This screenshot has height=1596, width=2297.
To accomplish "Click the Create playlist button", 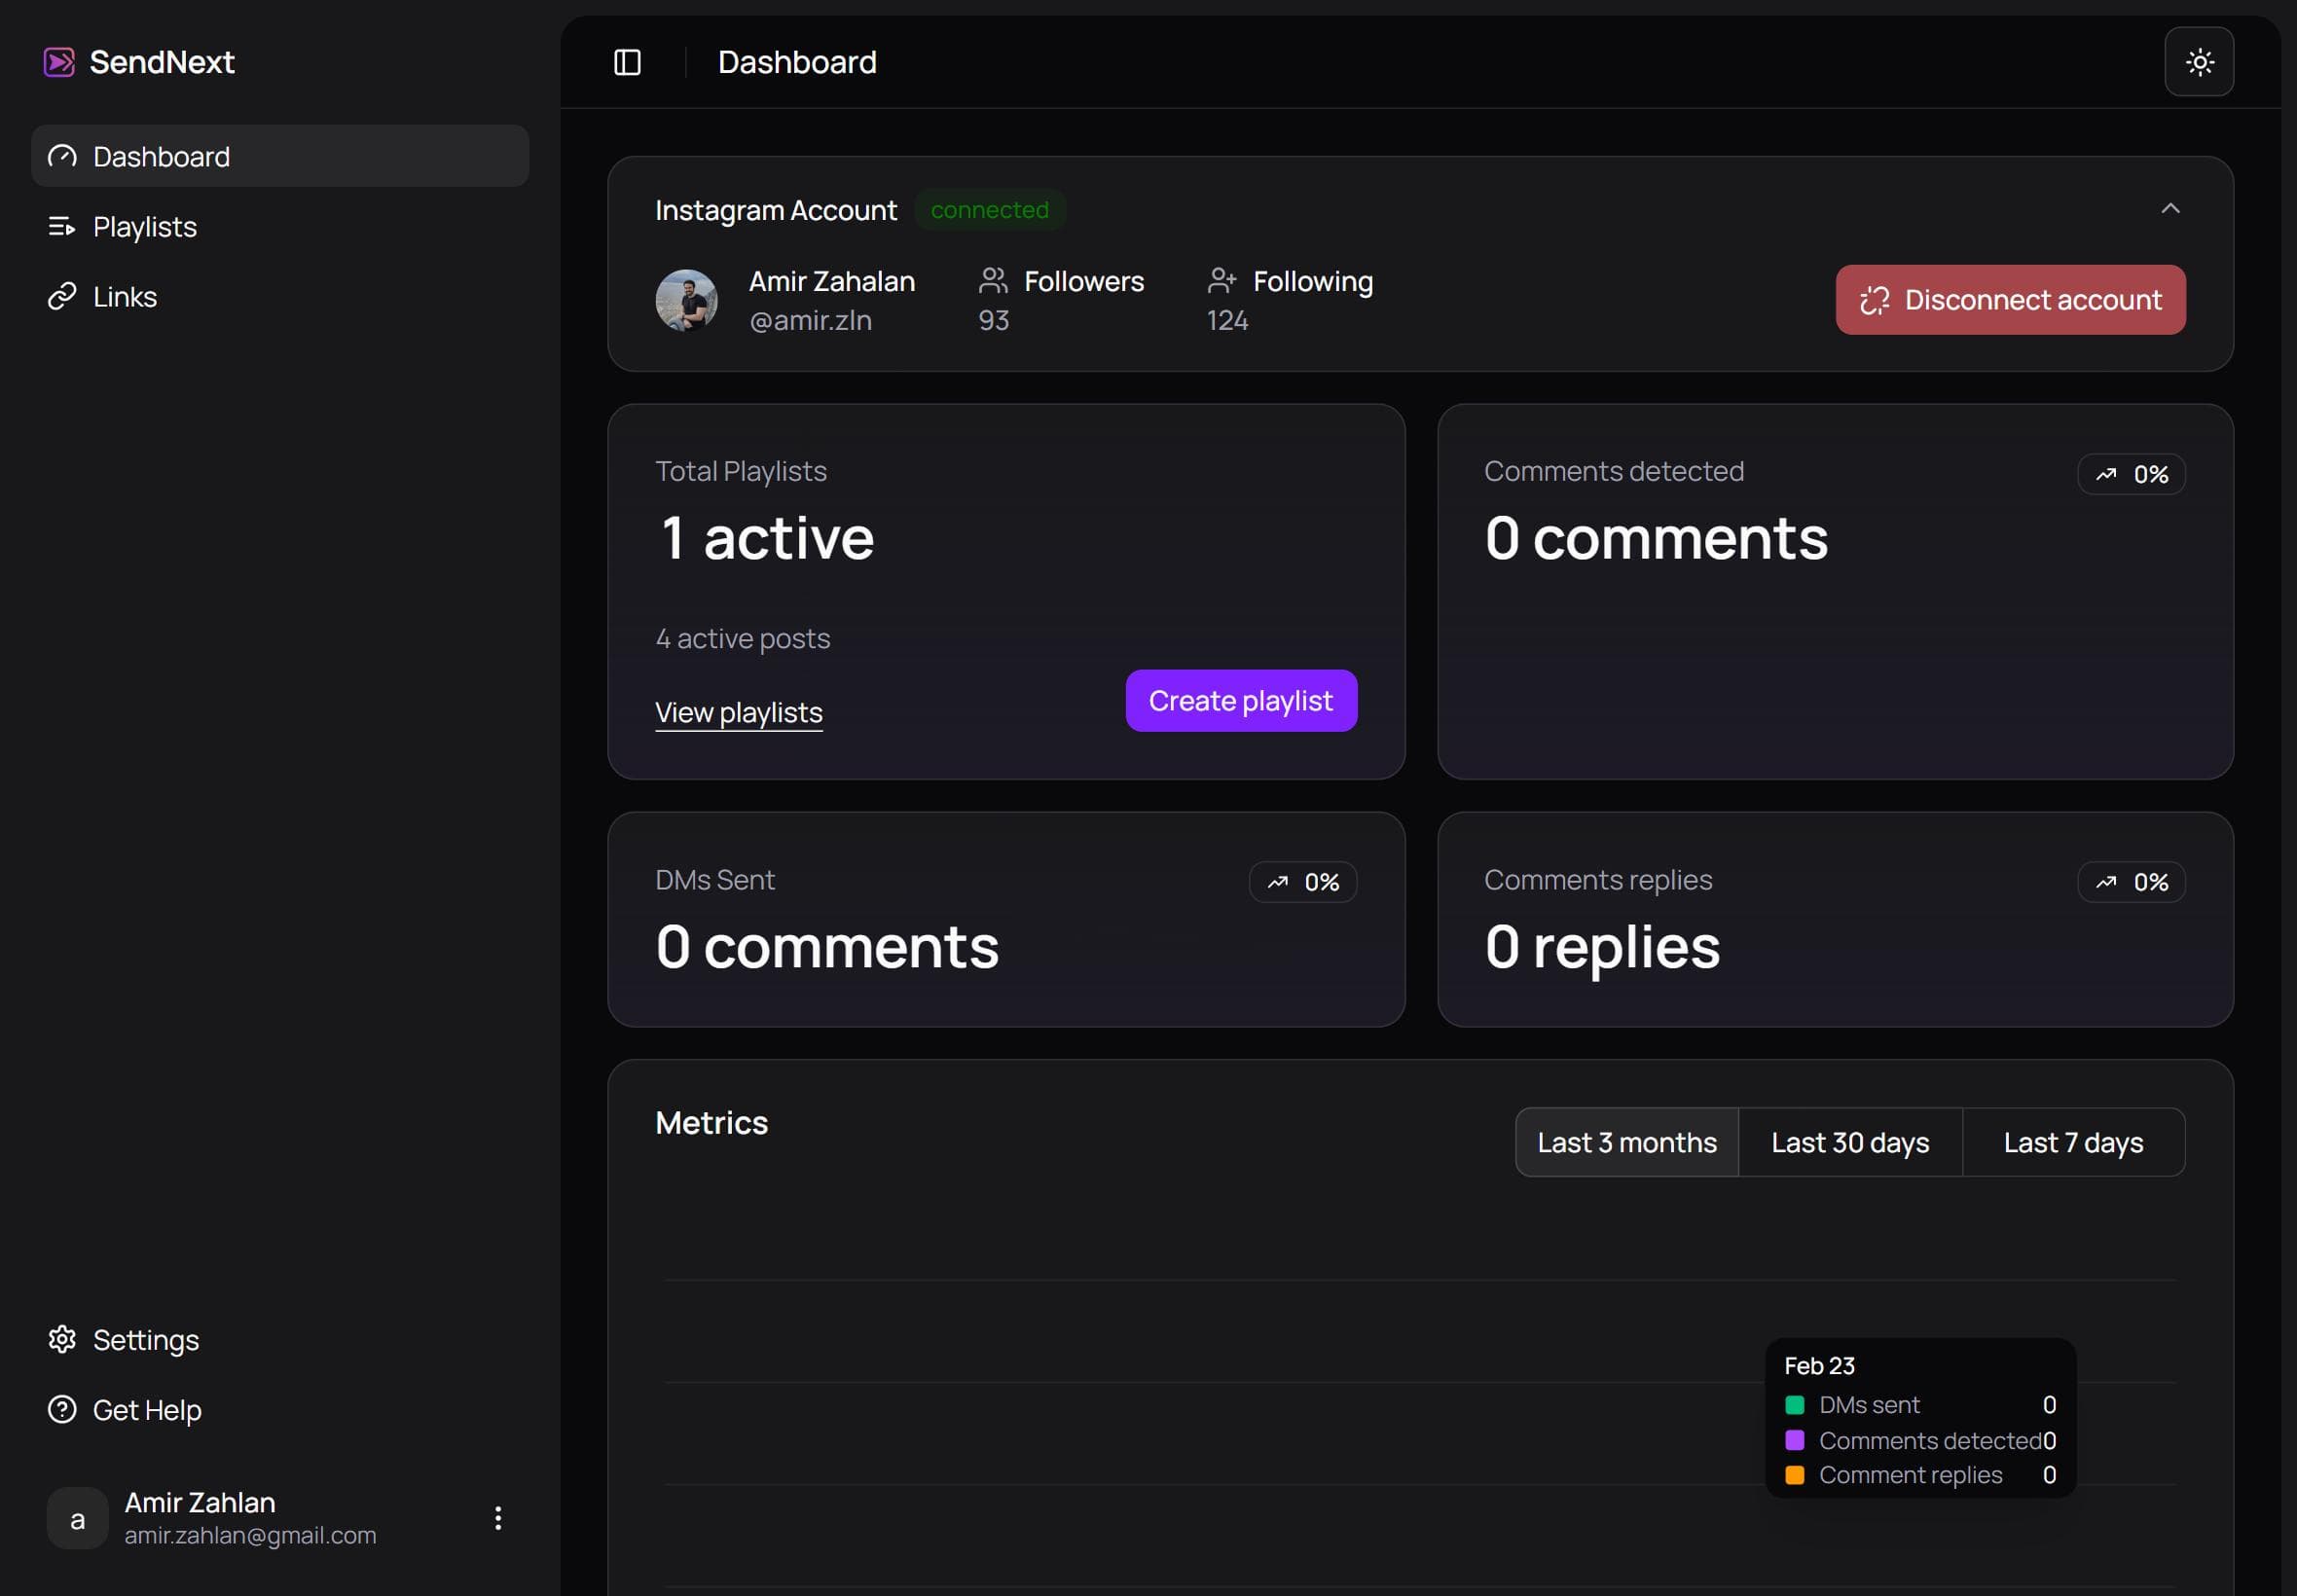I will (1240, 700).
